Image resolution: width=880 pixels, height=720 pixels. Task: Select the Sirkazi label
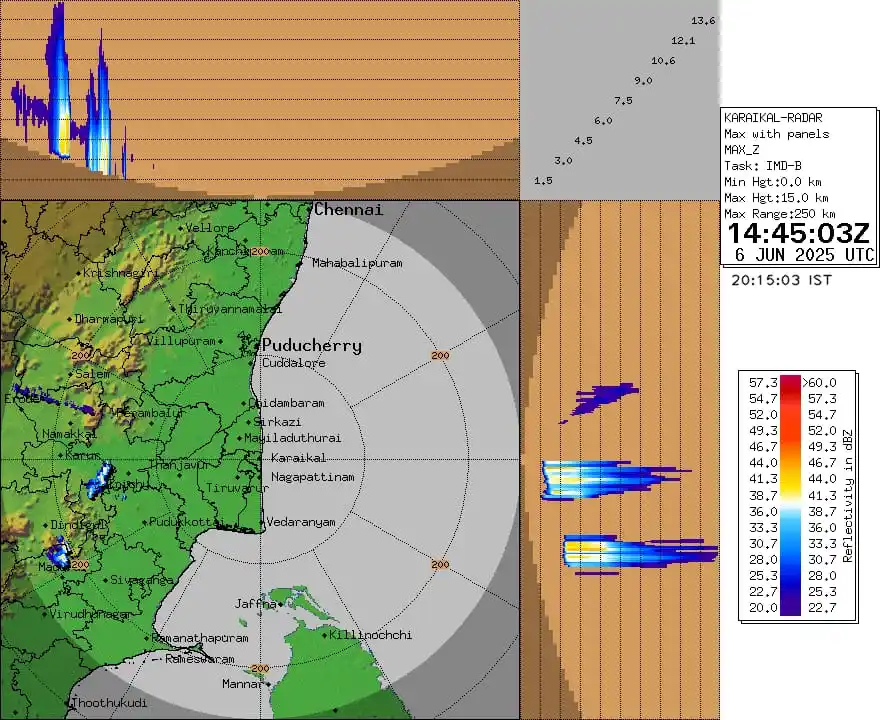tap(277, 421)
